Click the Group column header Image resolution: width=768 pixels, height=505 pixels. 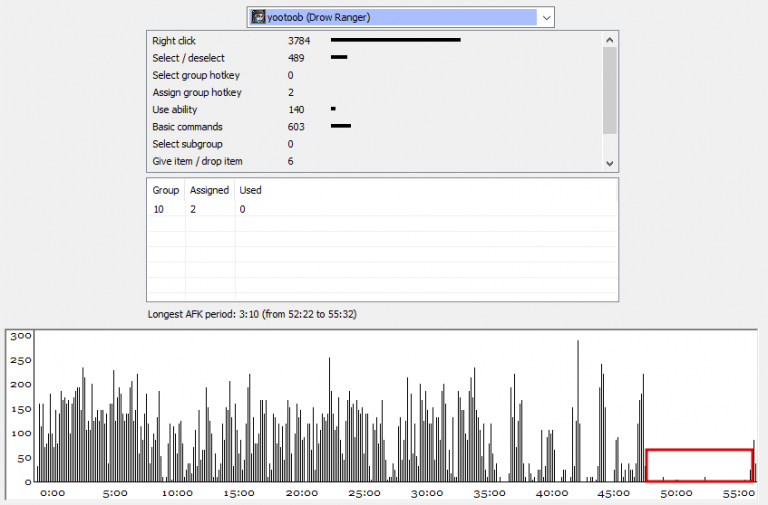click(166, 190)
